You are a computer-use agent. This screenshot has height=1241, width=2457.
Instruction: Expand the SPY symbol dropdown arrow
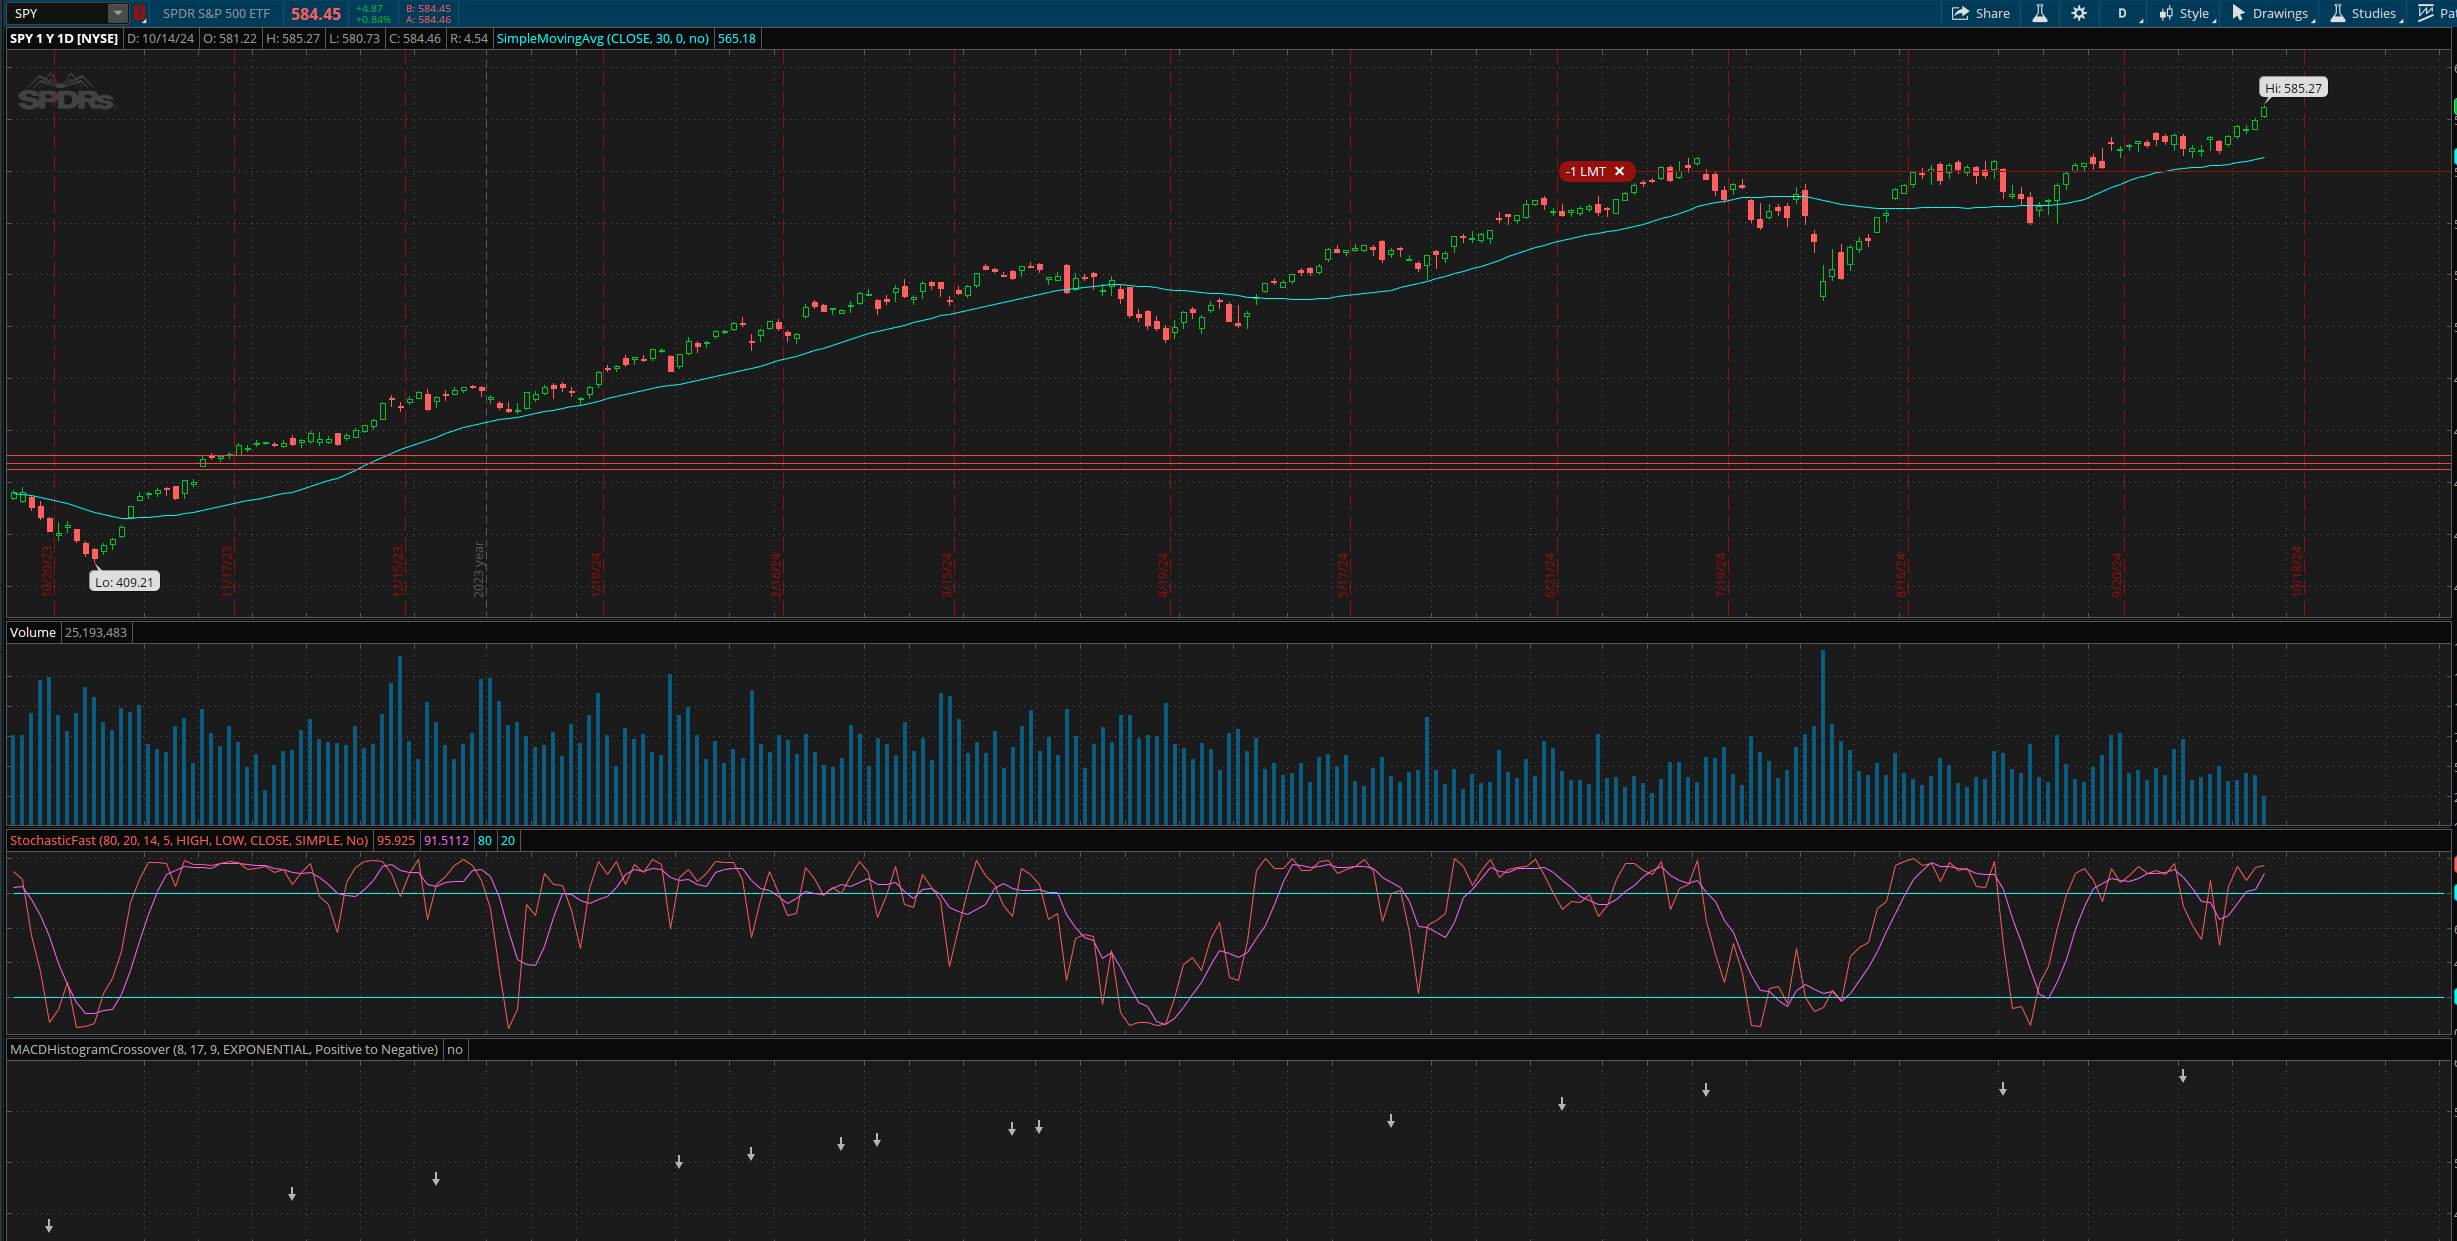click(x=117, y=13)
